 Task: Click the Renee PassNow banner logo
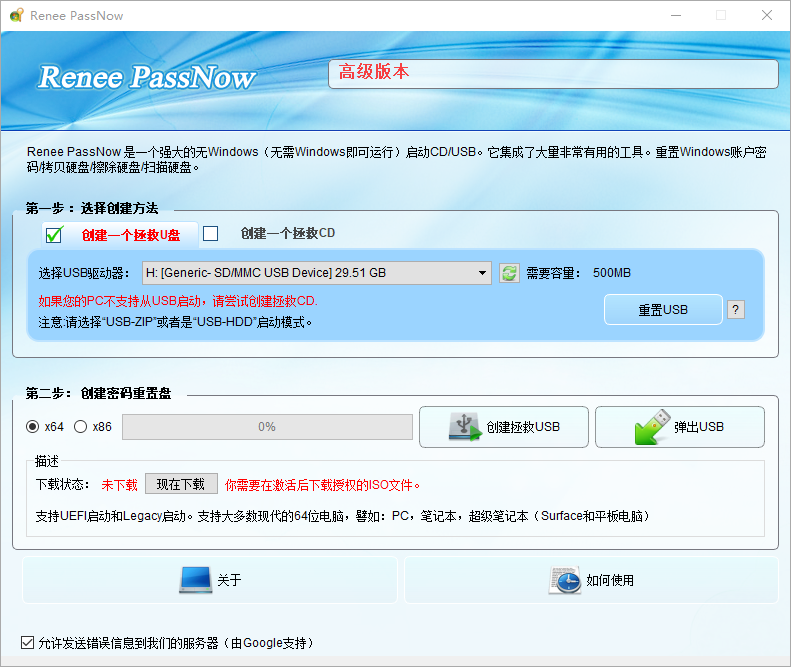[x=147, y=77]
